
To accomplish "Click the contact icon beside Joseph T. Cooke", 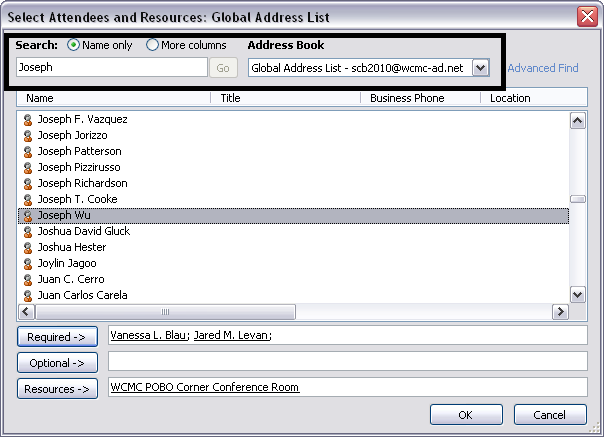I will tap(28, 199).
